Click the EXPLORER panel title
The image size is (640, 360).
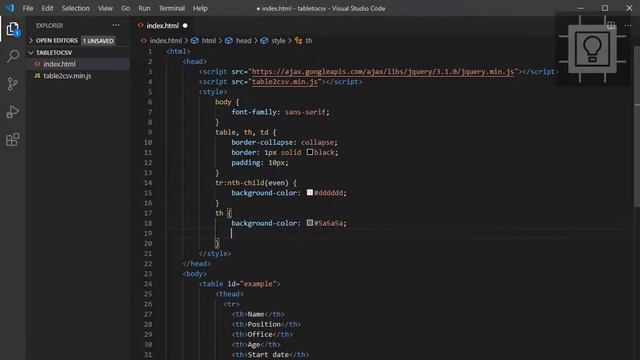[x=49, y=25]
